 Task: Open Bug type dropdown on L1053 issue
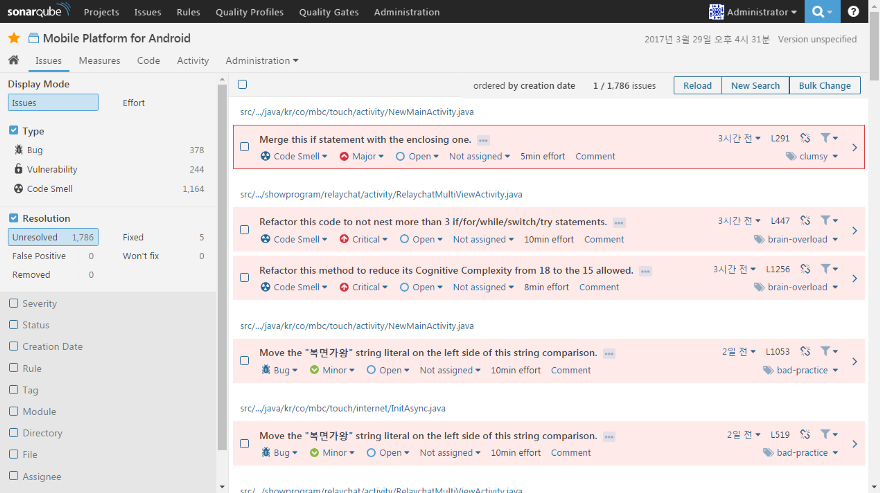click(279, 370)
